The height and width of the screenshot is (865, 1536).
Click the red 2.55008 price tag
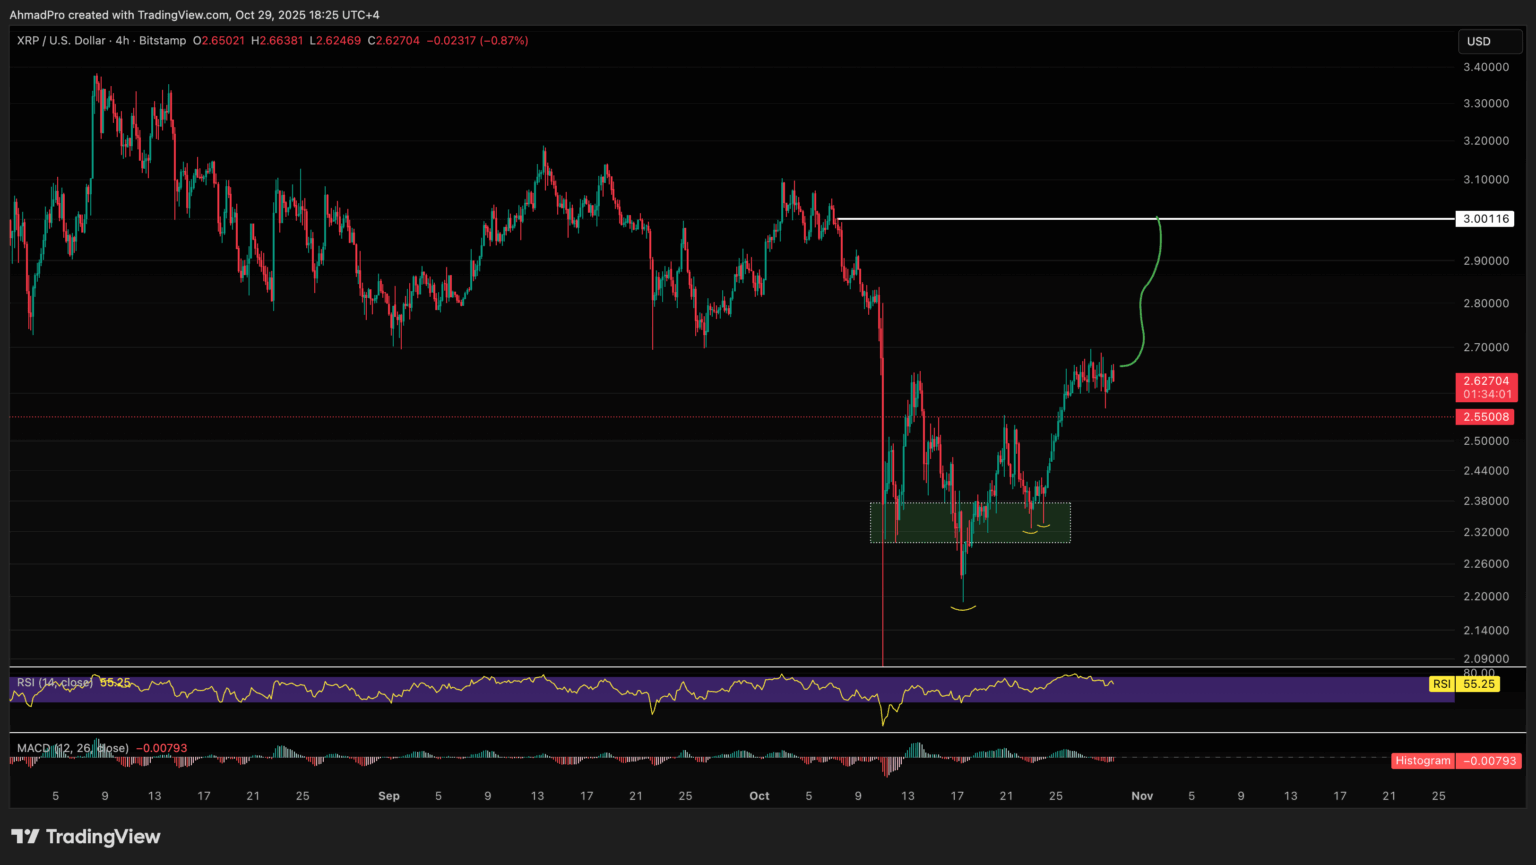tap(1486, 417)
